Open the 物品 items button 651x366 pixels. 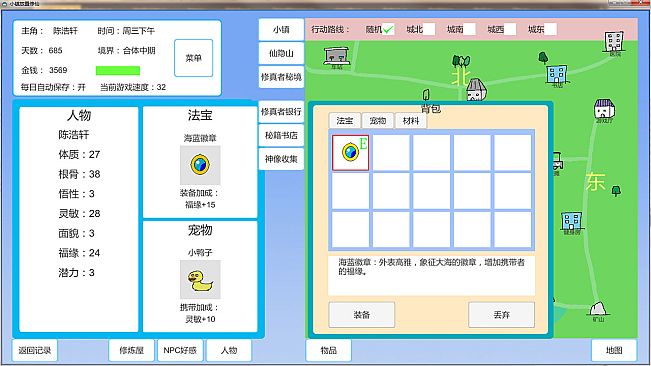click(x=328, y=350)
